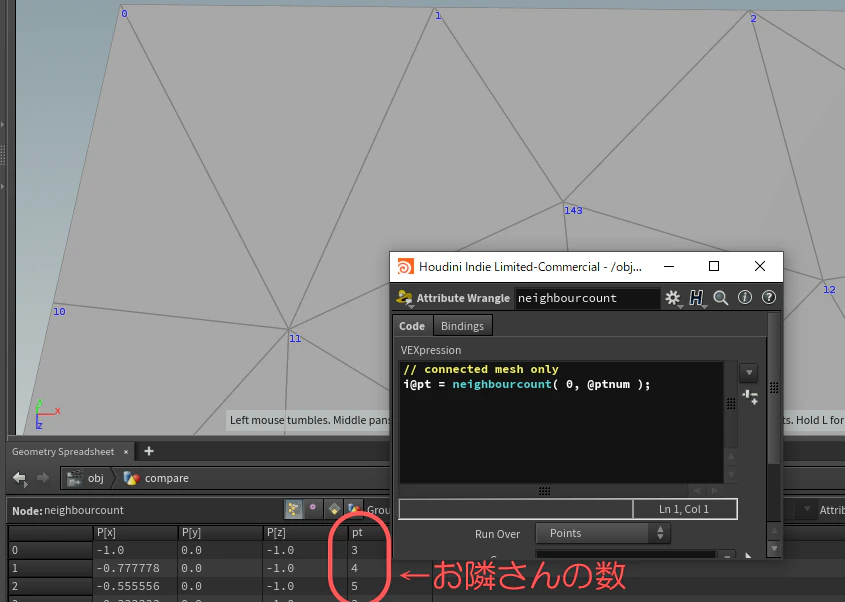Open the gear settings menu in Attribute Wrangle

point(672,298)
